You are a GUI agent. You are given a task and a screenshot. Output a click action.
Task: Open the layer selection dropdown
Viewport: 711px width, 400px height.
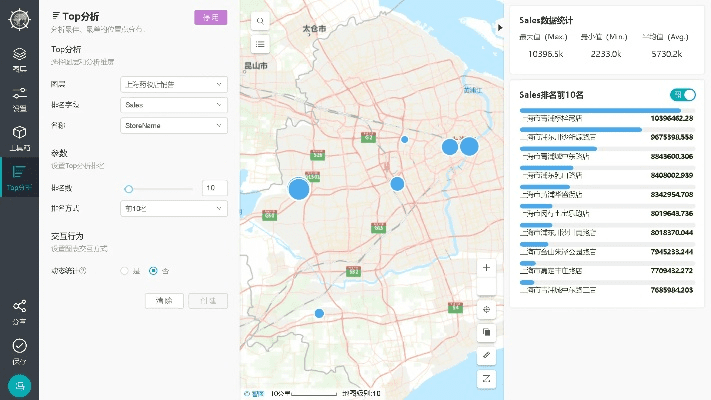click(173, 84)
